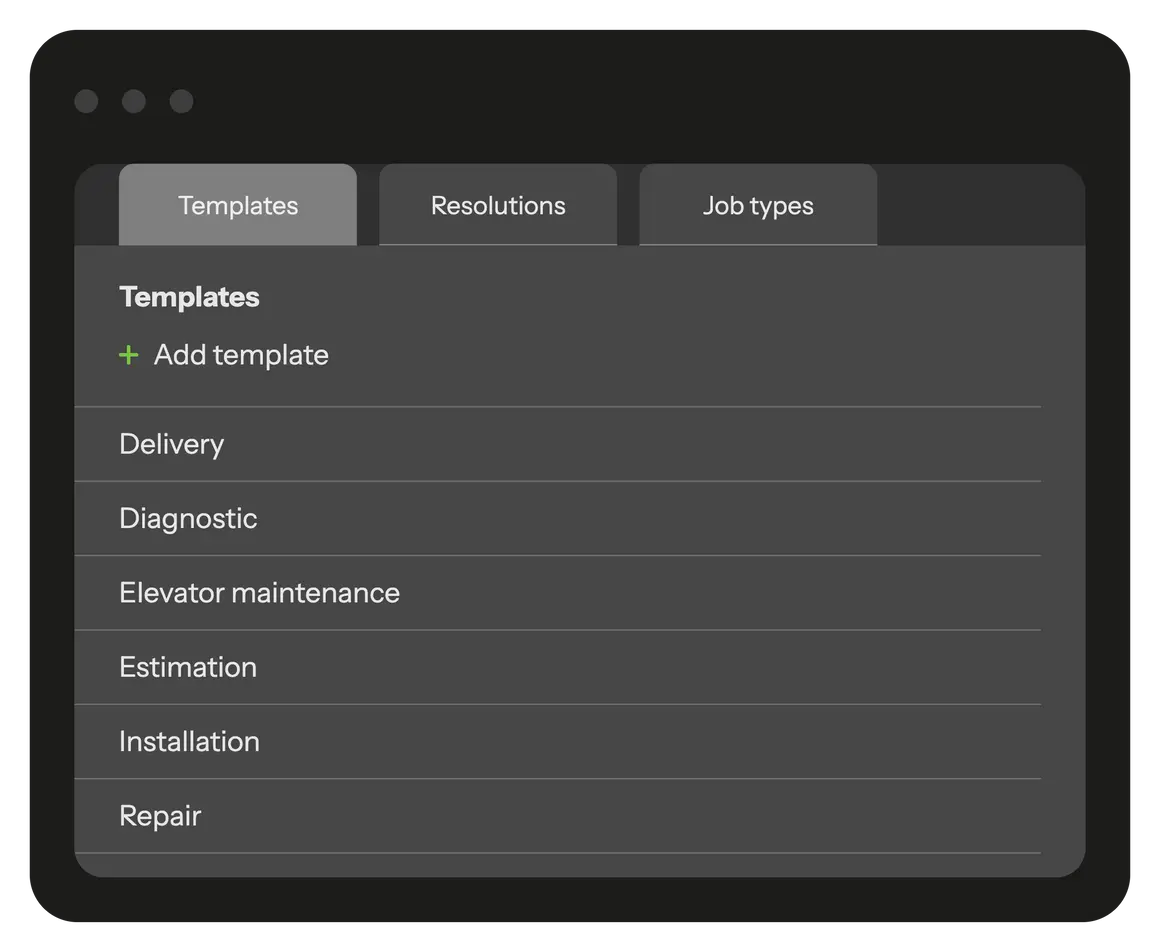1160x952 pixels.
Task: Click the window title bar beside the dots
Action: [600, 101]
